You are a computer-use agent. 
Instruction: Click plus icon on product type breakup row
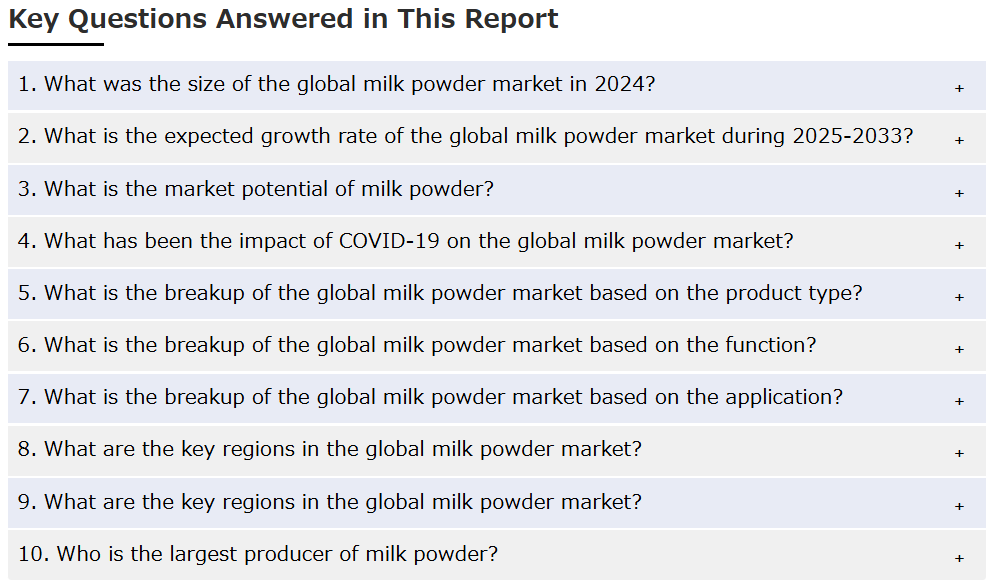pyautogui.click(x=959, y=297)
